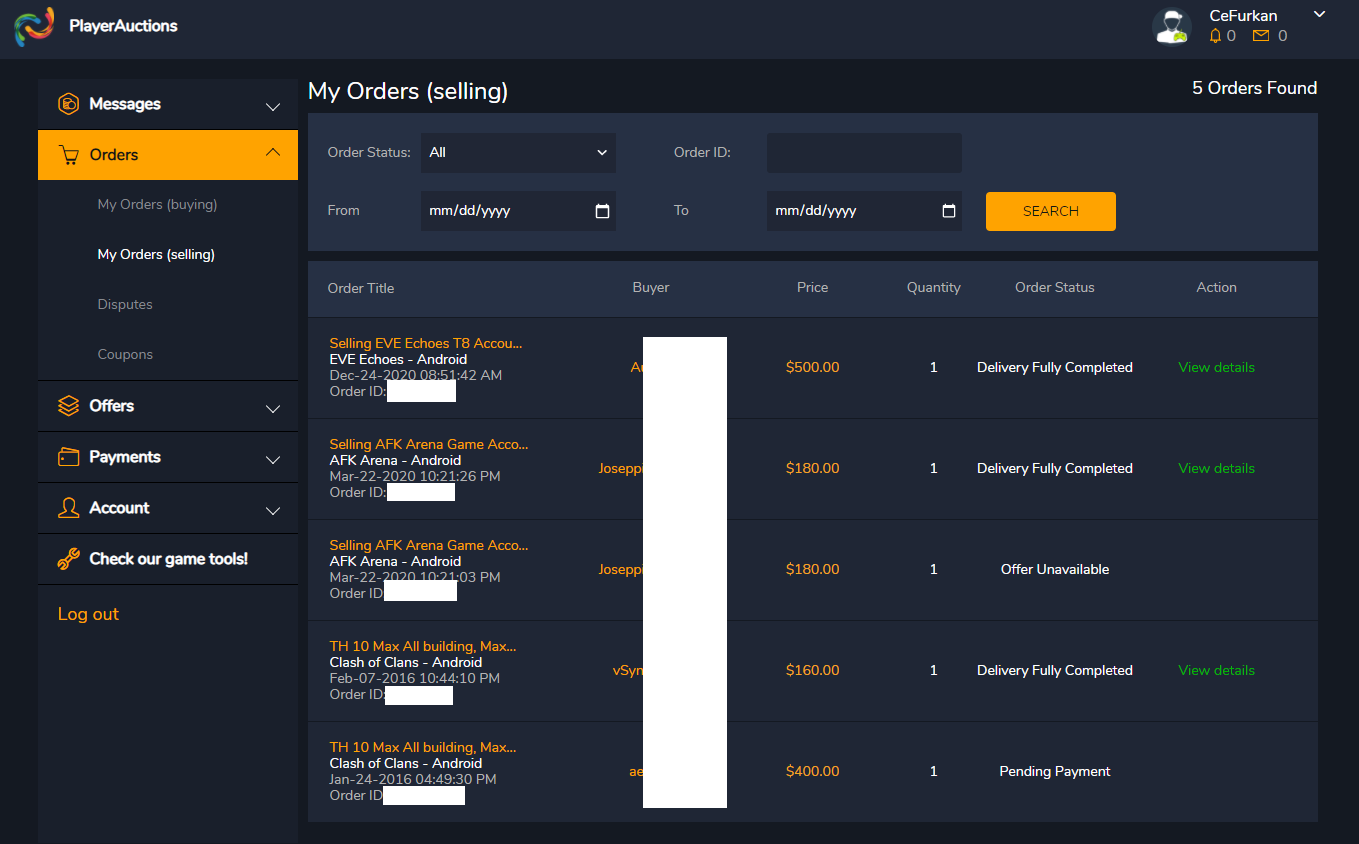Click the SEARCH button

(x=1050, y=211)
